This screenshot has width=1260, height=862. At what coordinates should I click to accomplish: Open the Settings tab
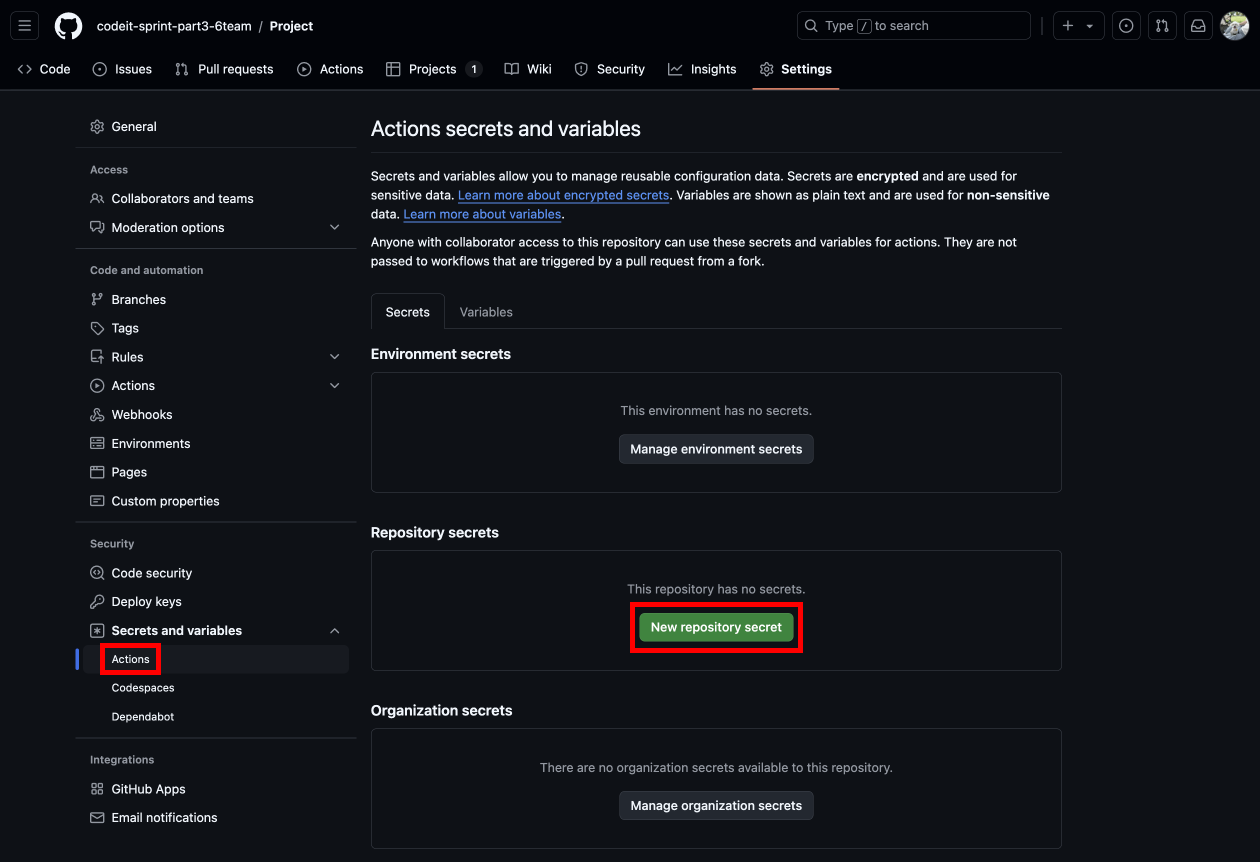796,69
